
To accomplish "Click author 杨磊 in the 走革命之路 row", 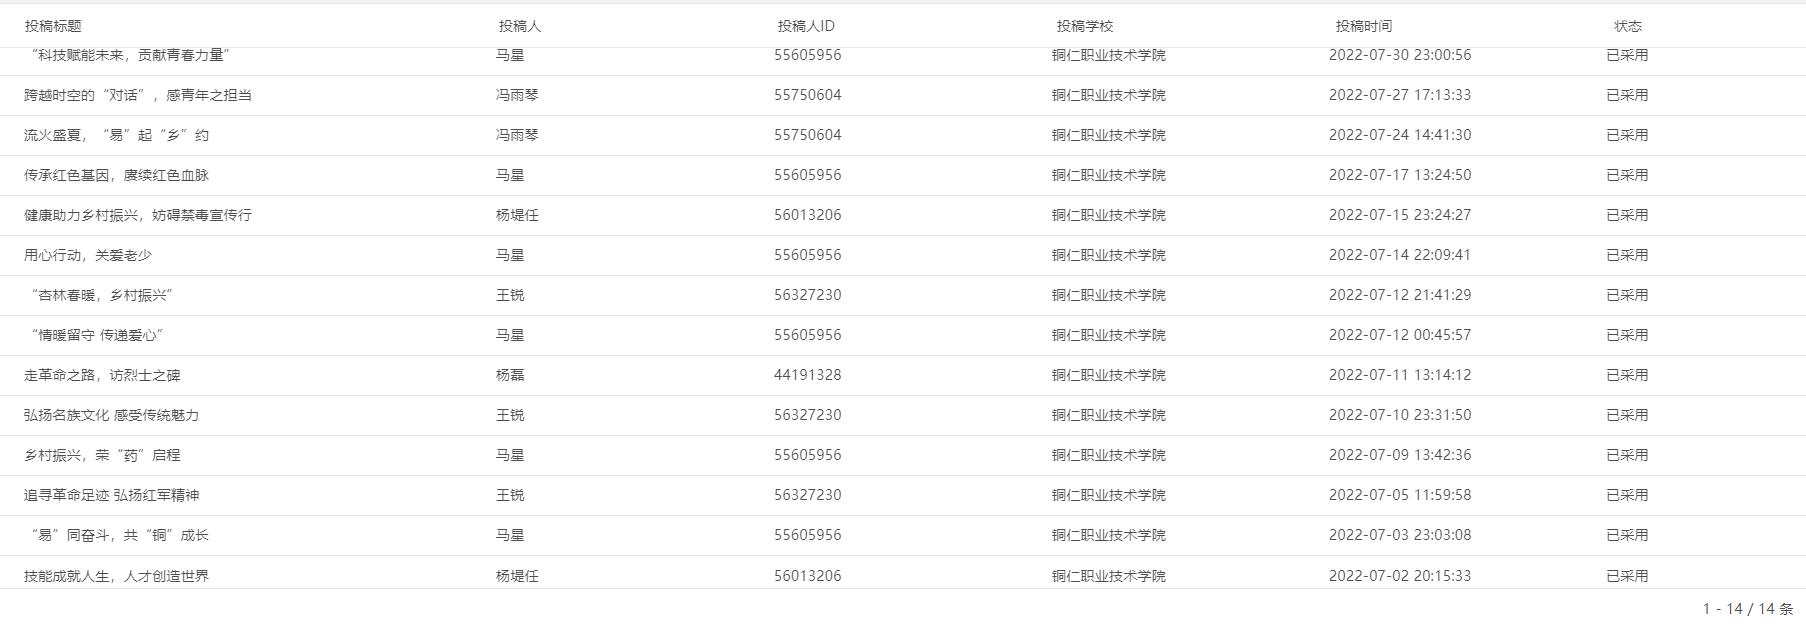I will [x=510, y=375].
